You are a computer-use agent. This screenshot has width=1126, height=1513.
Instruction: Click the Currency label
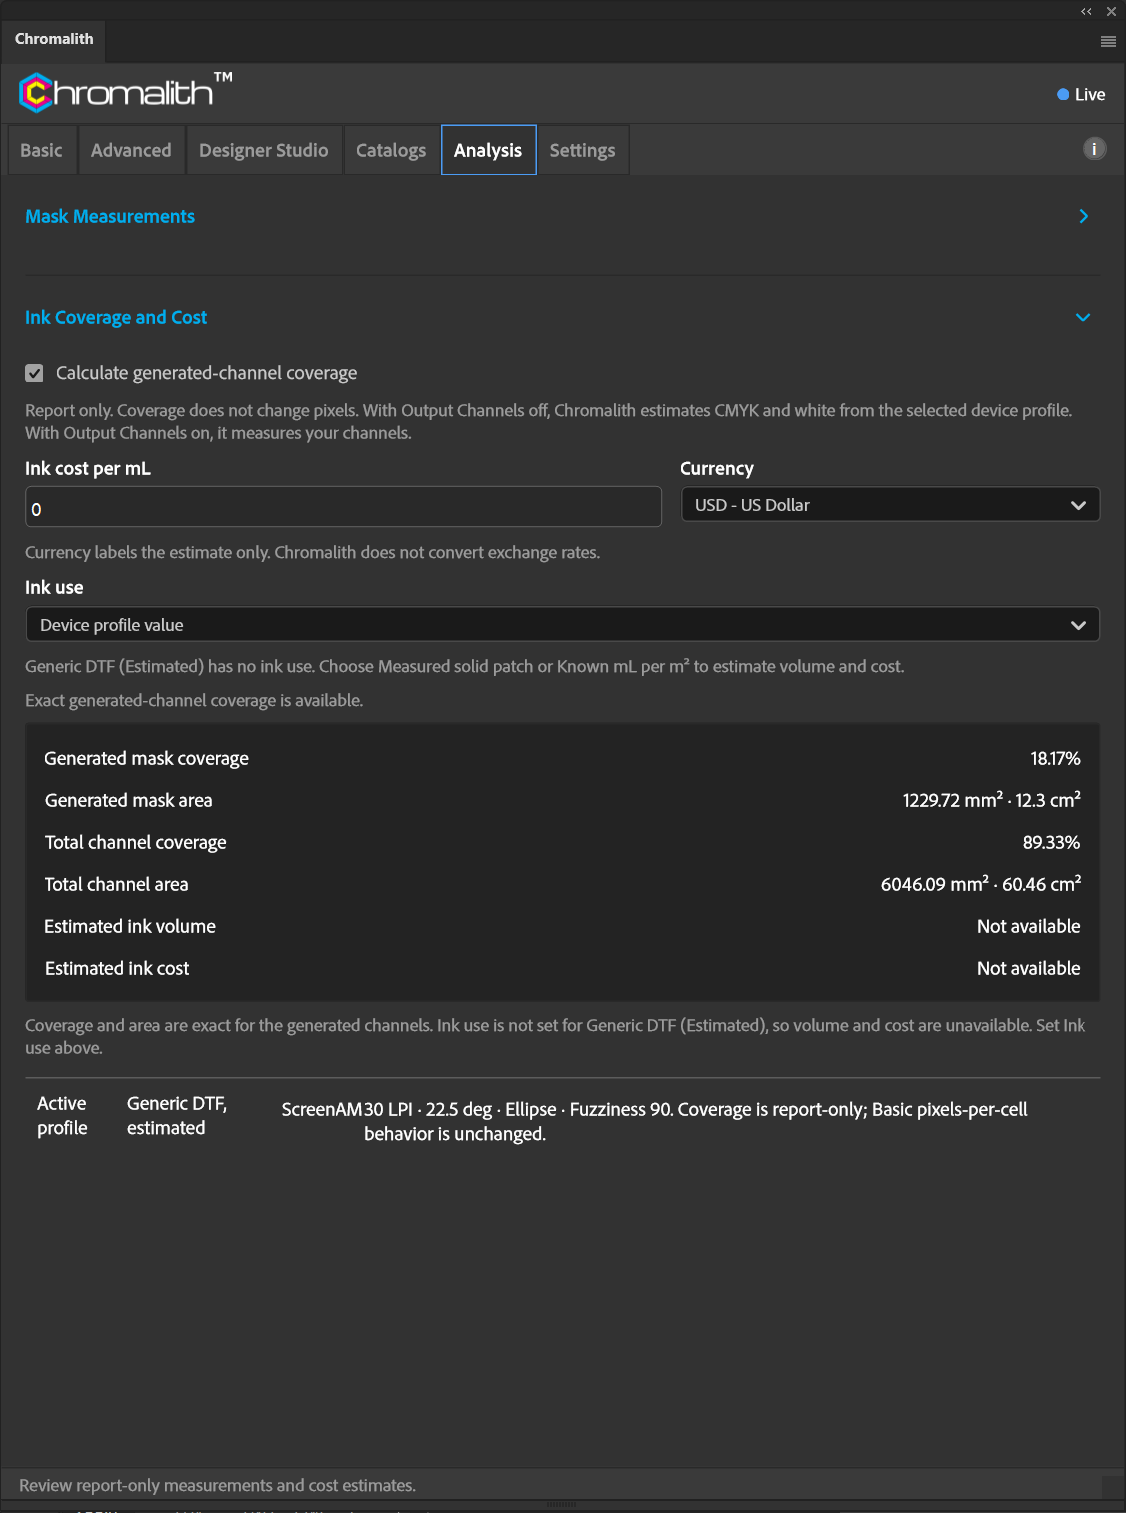pyautogui.click(x=717, y=469)
